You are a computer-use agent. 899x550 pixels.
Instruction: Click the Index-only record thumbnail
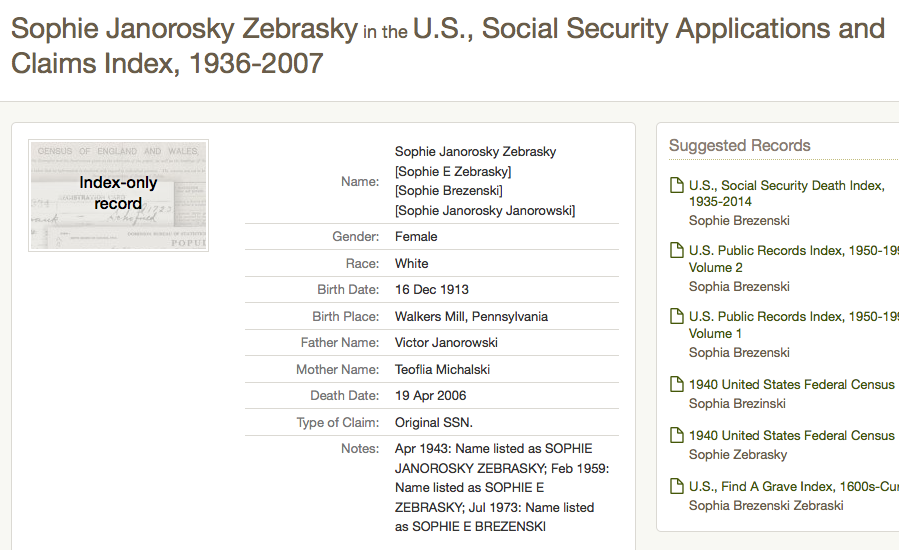pyautogui.click(x=118, y=195)
